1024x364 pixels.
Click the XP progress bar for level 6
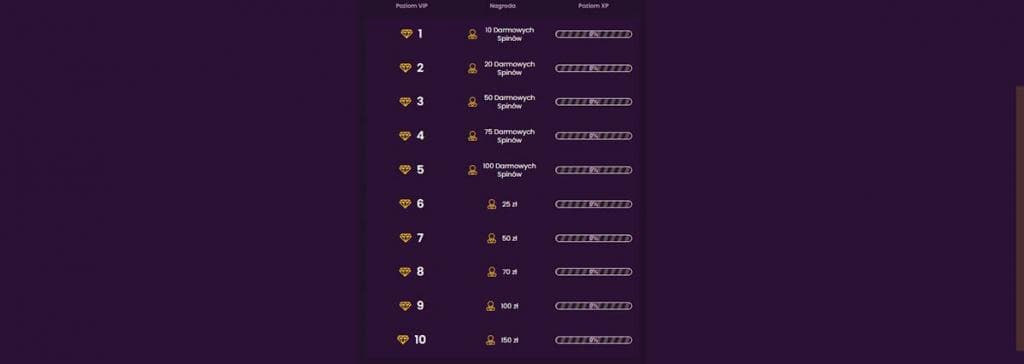(x=594, y=204)
